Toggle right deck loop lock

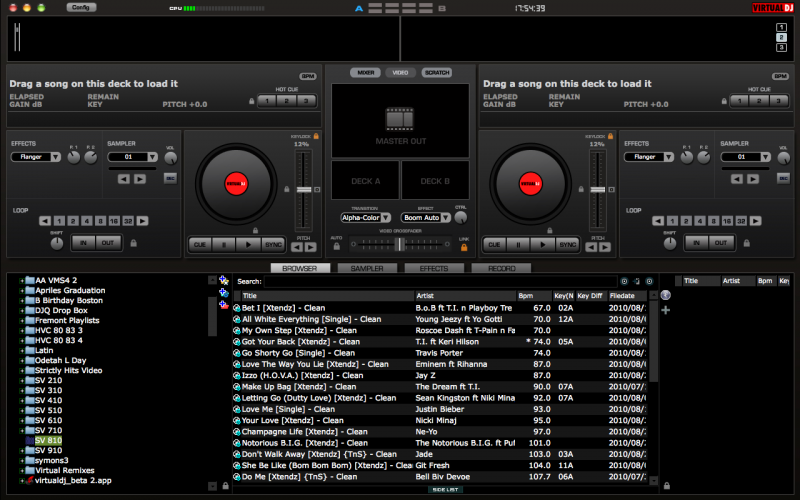(x=746, y=243)
